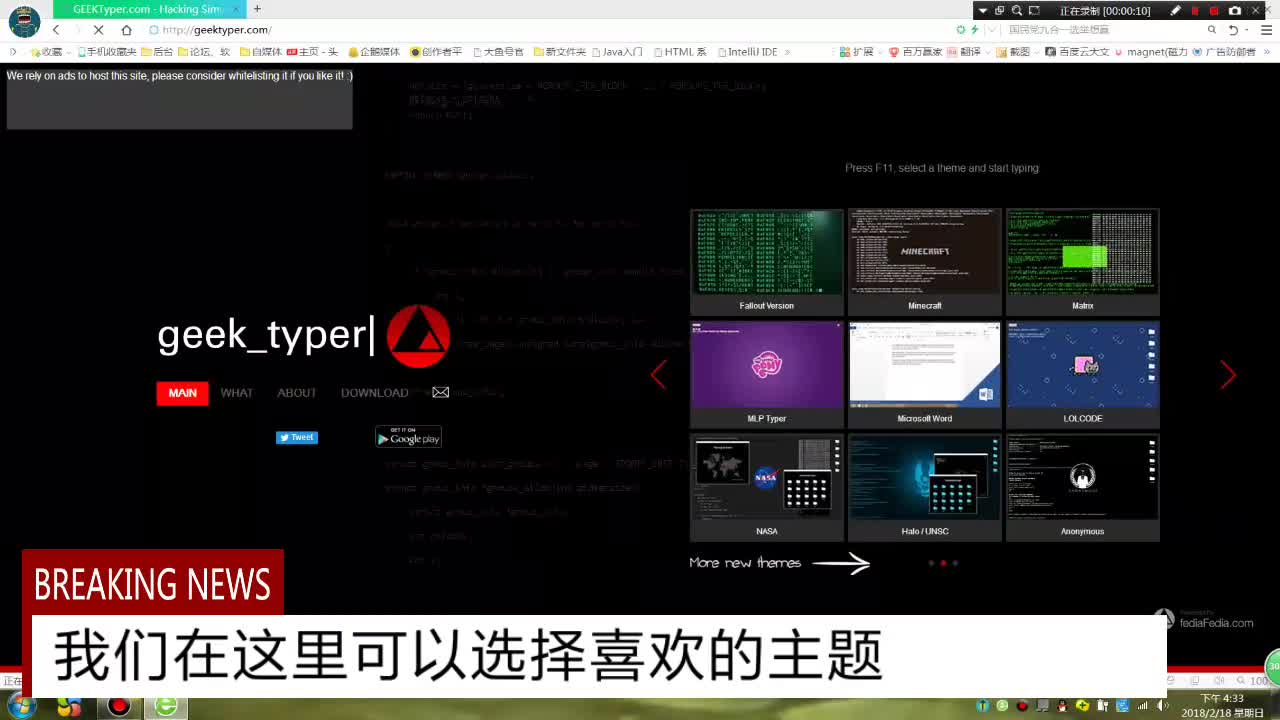Image resolution: width=1280 pixels, height=720 pixels.
Task: Open the 收藏 favorites bookmark
Action: pos(46,52)
